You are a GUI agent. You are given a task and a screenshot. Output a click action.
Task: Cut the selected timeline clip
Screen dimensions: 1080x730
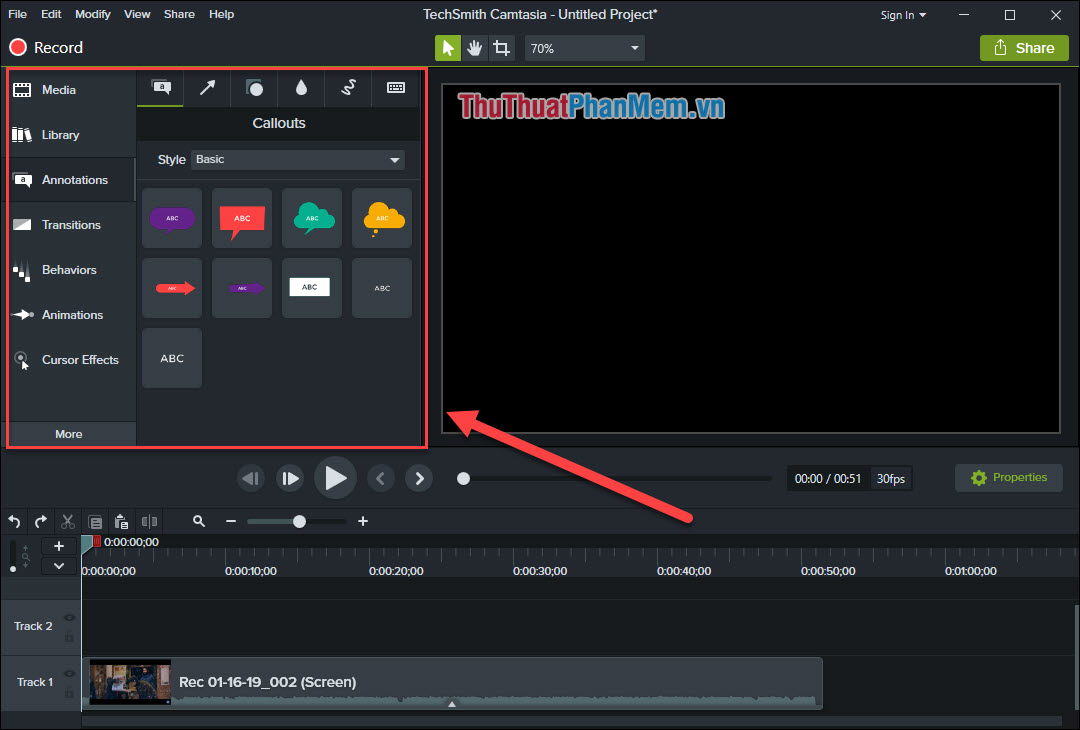tap(68, 521)
